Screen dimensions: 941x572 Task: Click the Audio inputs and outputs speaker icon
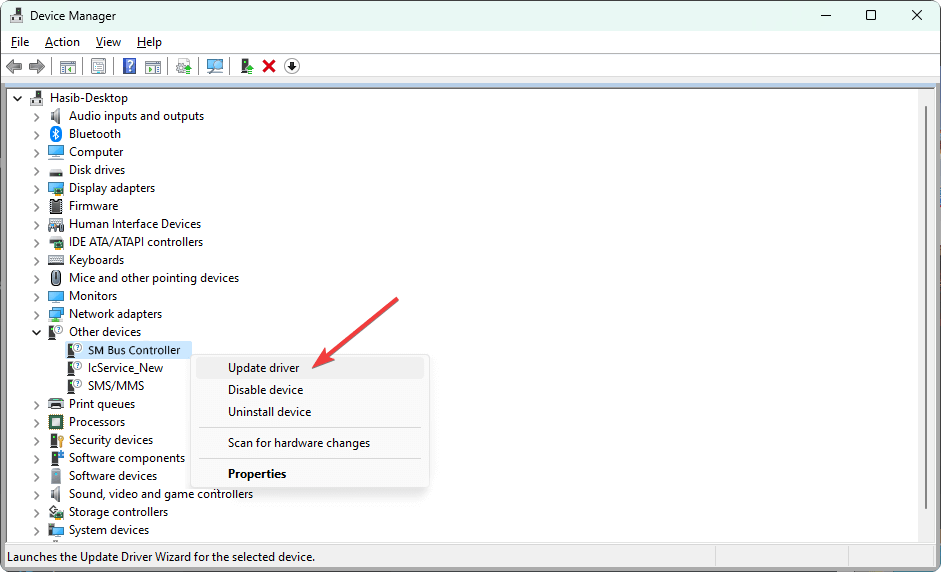(56, 116)
